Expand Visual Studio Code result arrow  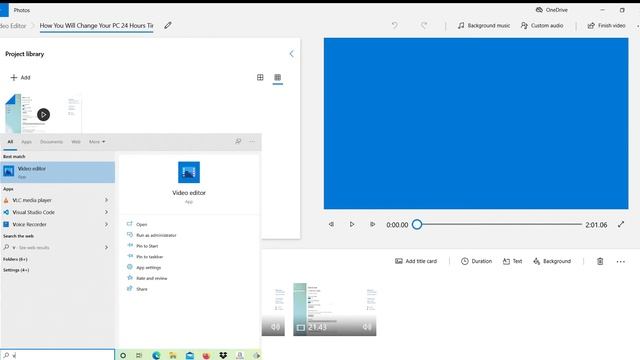coord(106,212)
